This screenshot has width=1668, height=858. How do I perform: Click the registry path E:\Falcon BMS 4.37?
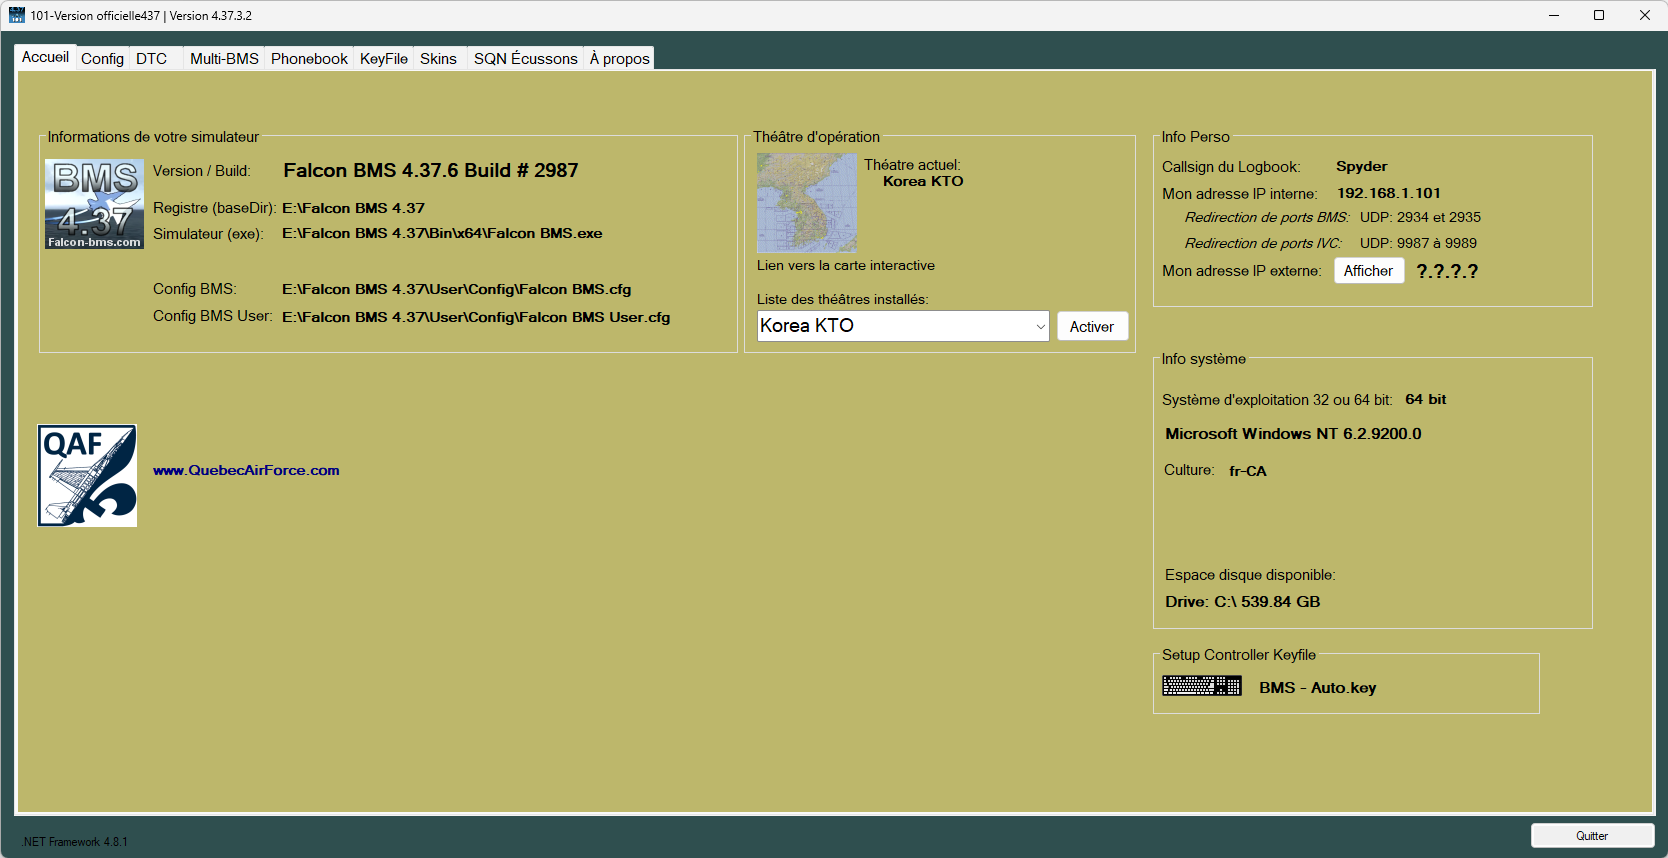tap(354, 208)
